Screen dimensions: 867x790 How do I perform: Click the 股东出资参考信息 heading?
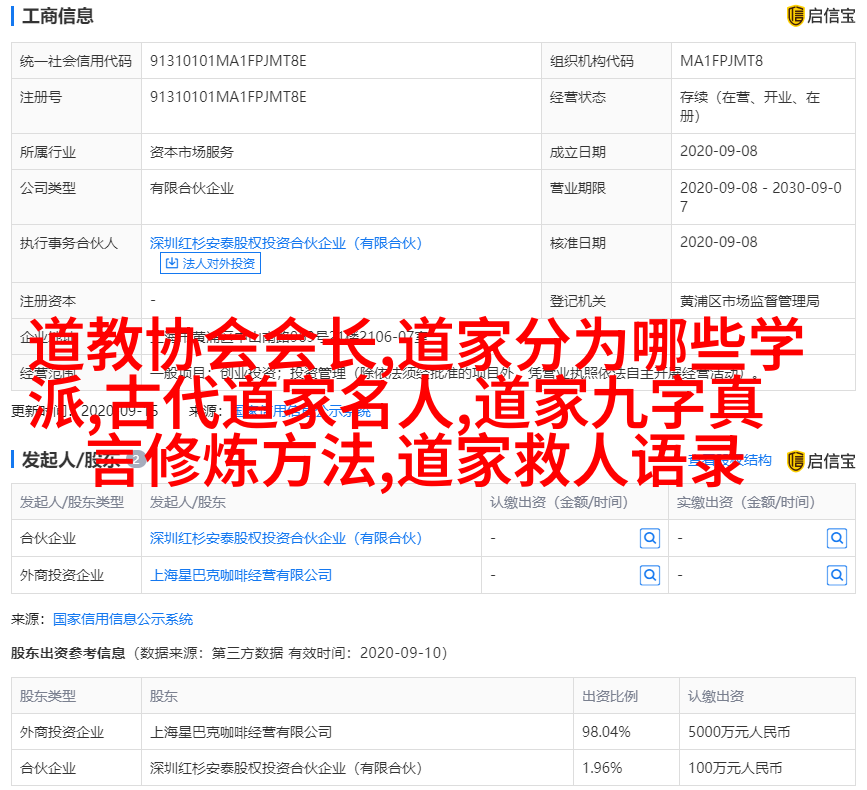tap(68, 653)
